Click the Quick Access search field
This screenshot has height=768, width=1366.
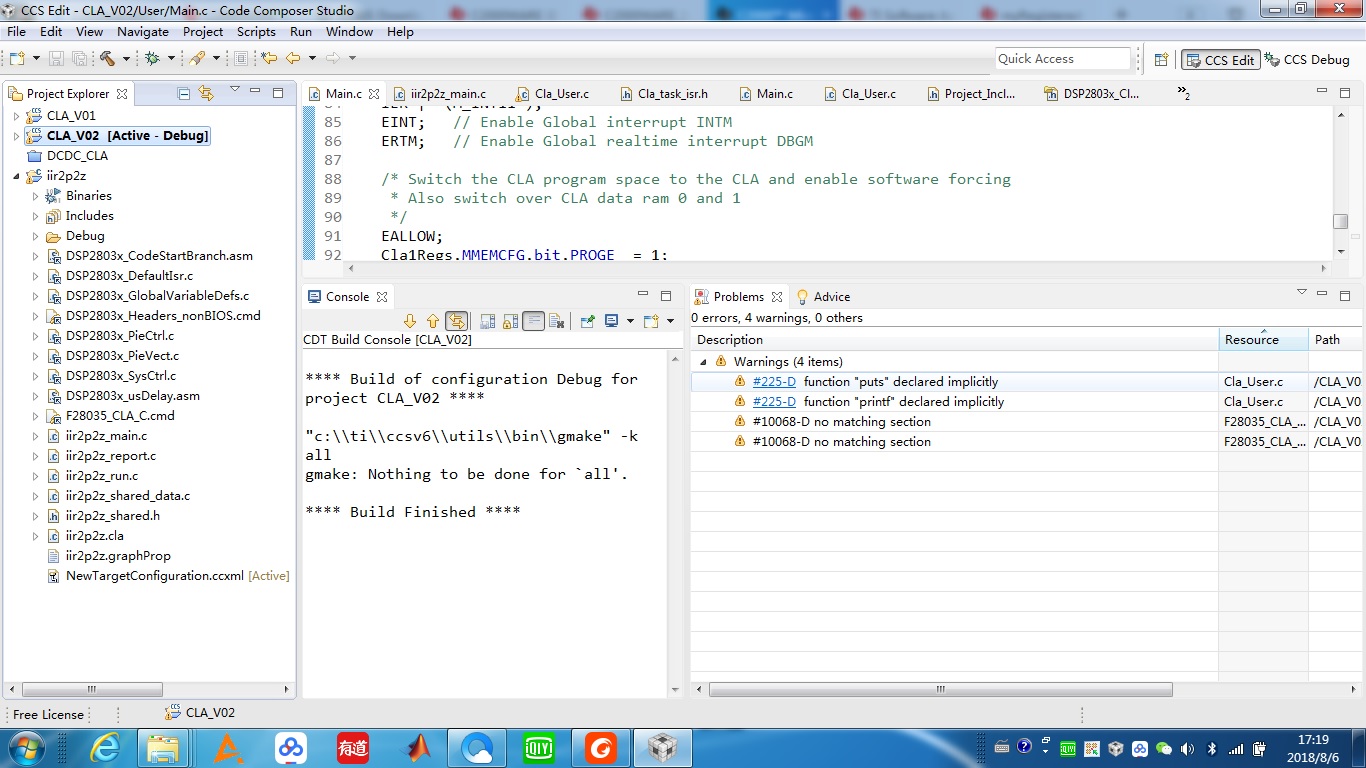click(1062, 59)
